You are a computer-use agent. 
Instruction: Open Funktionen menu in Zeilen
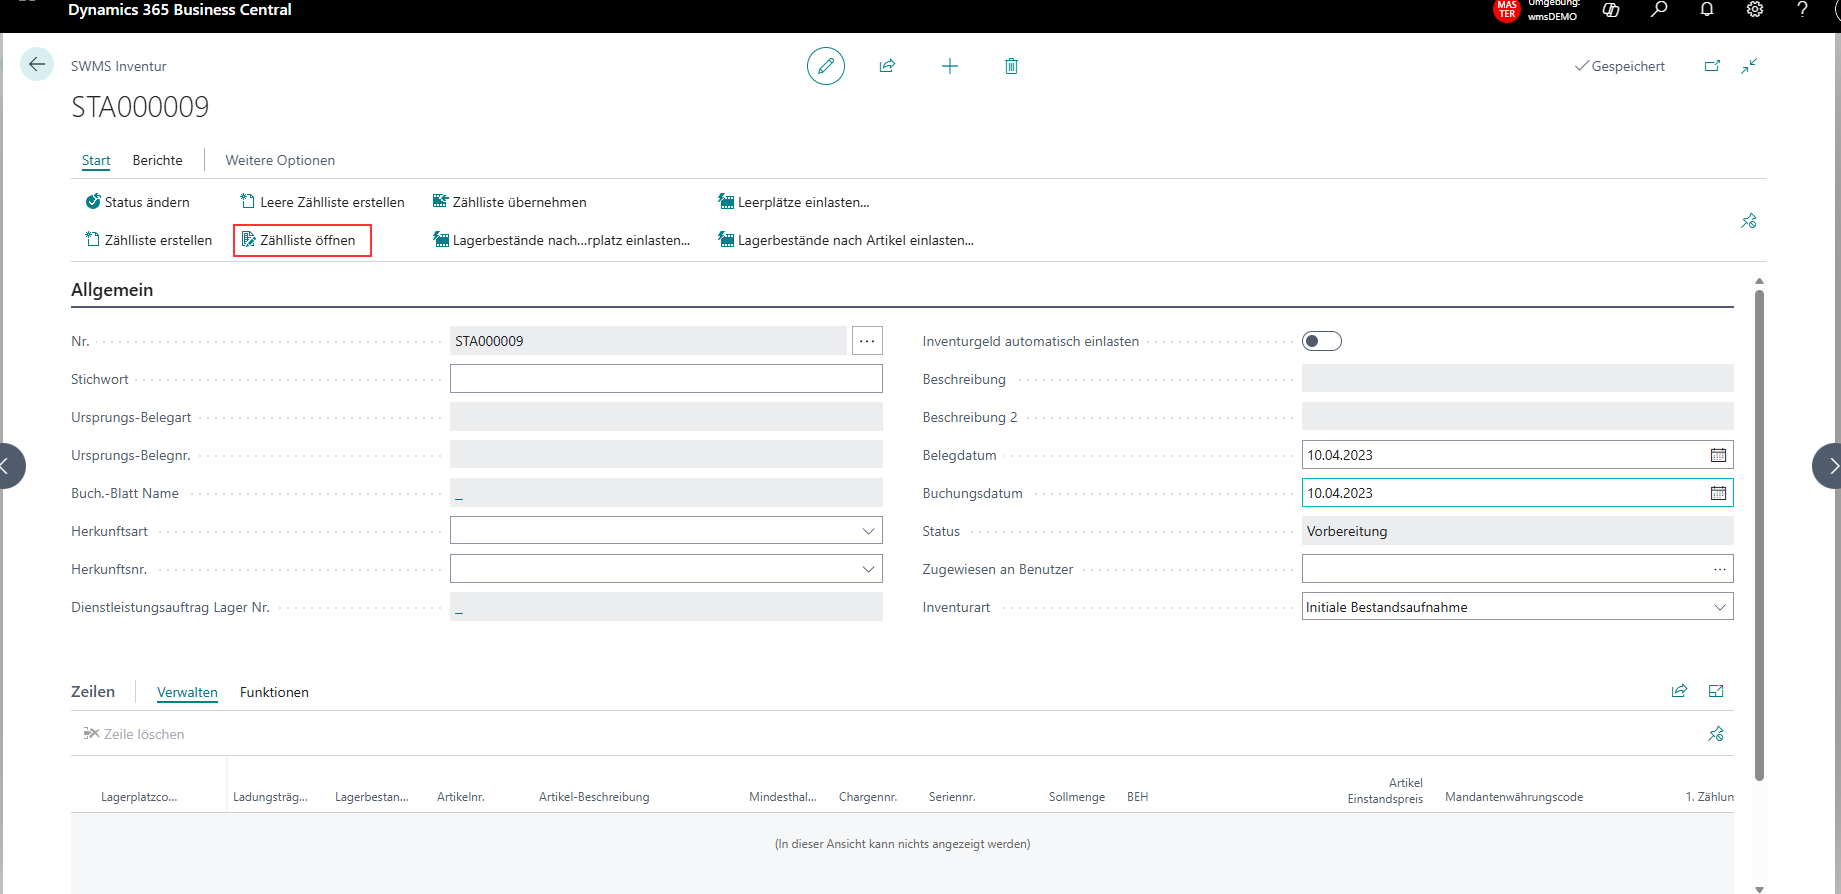point(274,692)
